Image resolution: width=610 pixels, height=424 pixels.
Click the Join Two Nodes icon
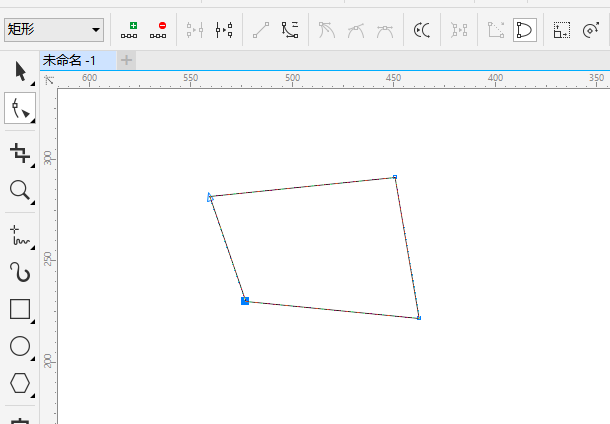tap(195, 30)
